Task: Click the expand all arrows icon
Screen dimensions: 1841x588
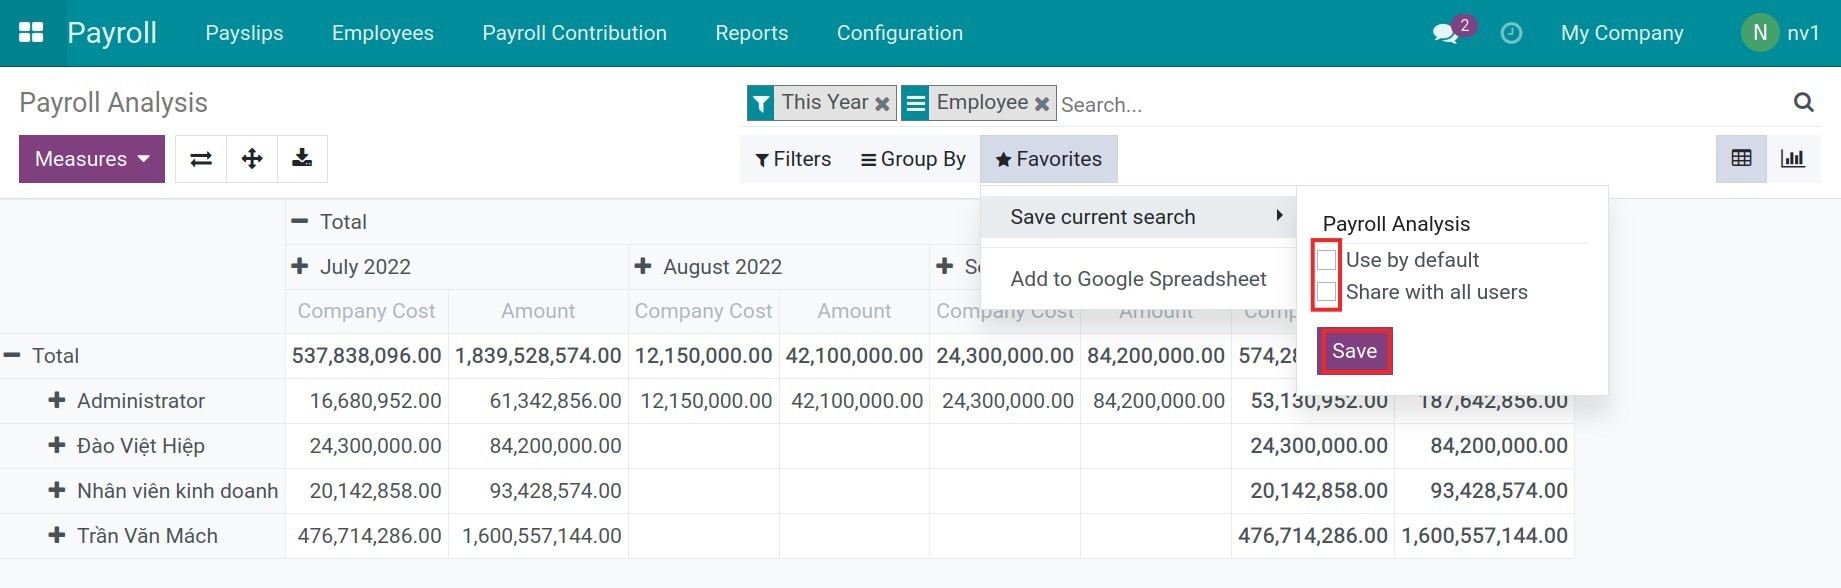Action: (x=252, y=159)
